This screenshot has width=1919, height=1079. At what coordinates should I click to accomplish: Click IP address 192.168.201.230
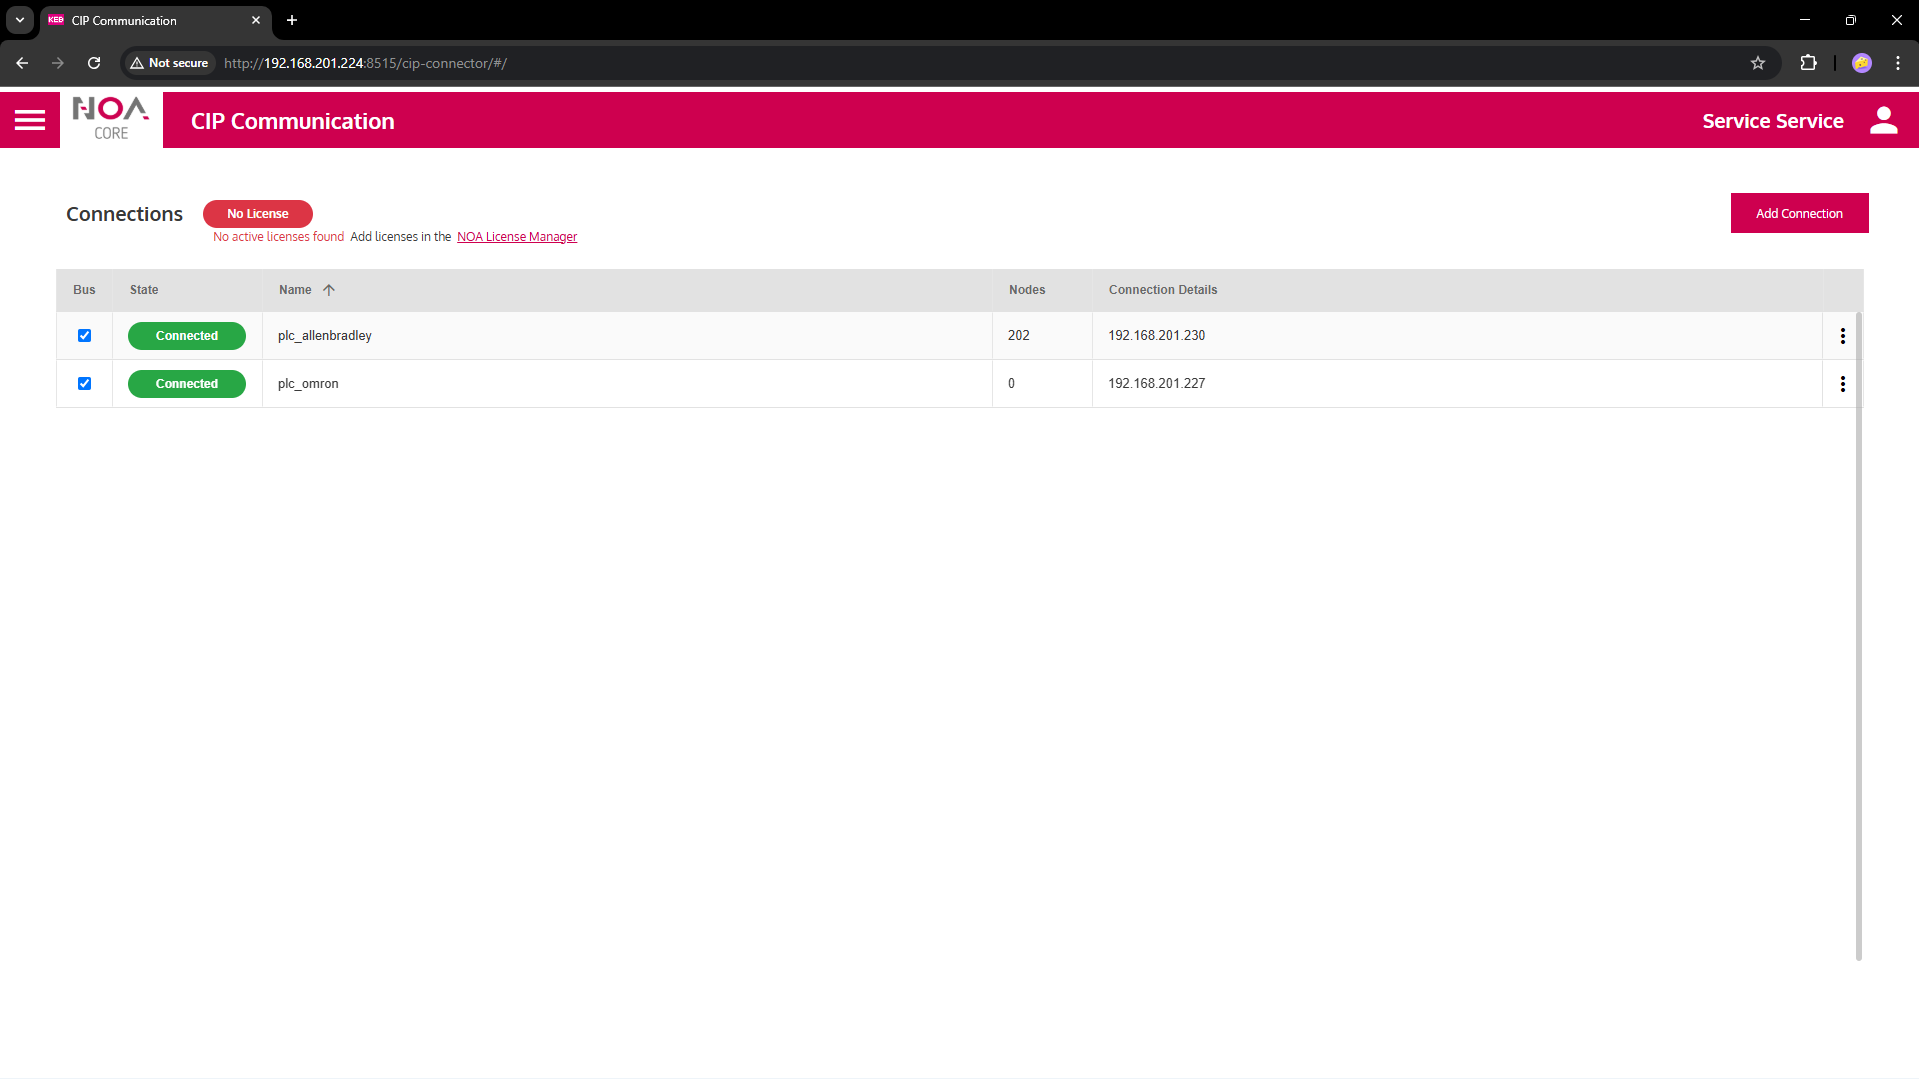point(1156,336)
